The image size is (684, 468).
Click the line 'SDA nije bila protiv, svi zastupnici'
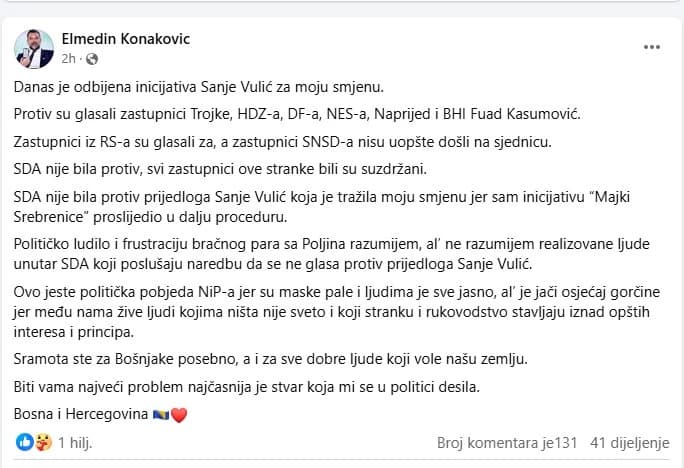(220, 169)
